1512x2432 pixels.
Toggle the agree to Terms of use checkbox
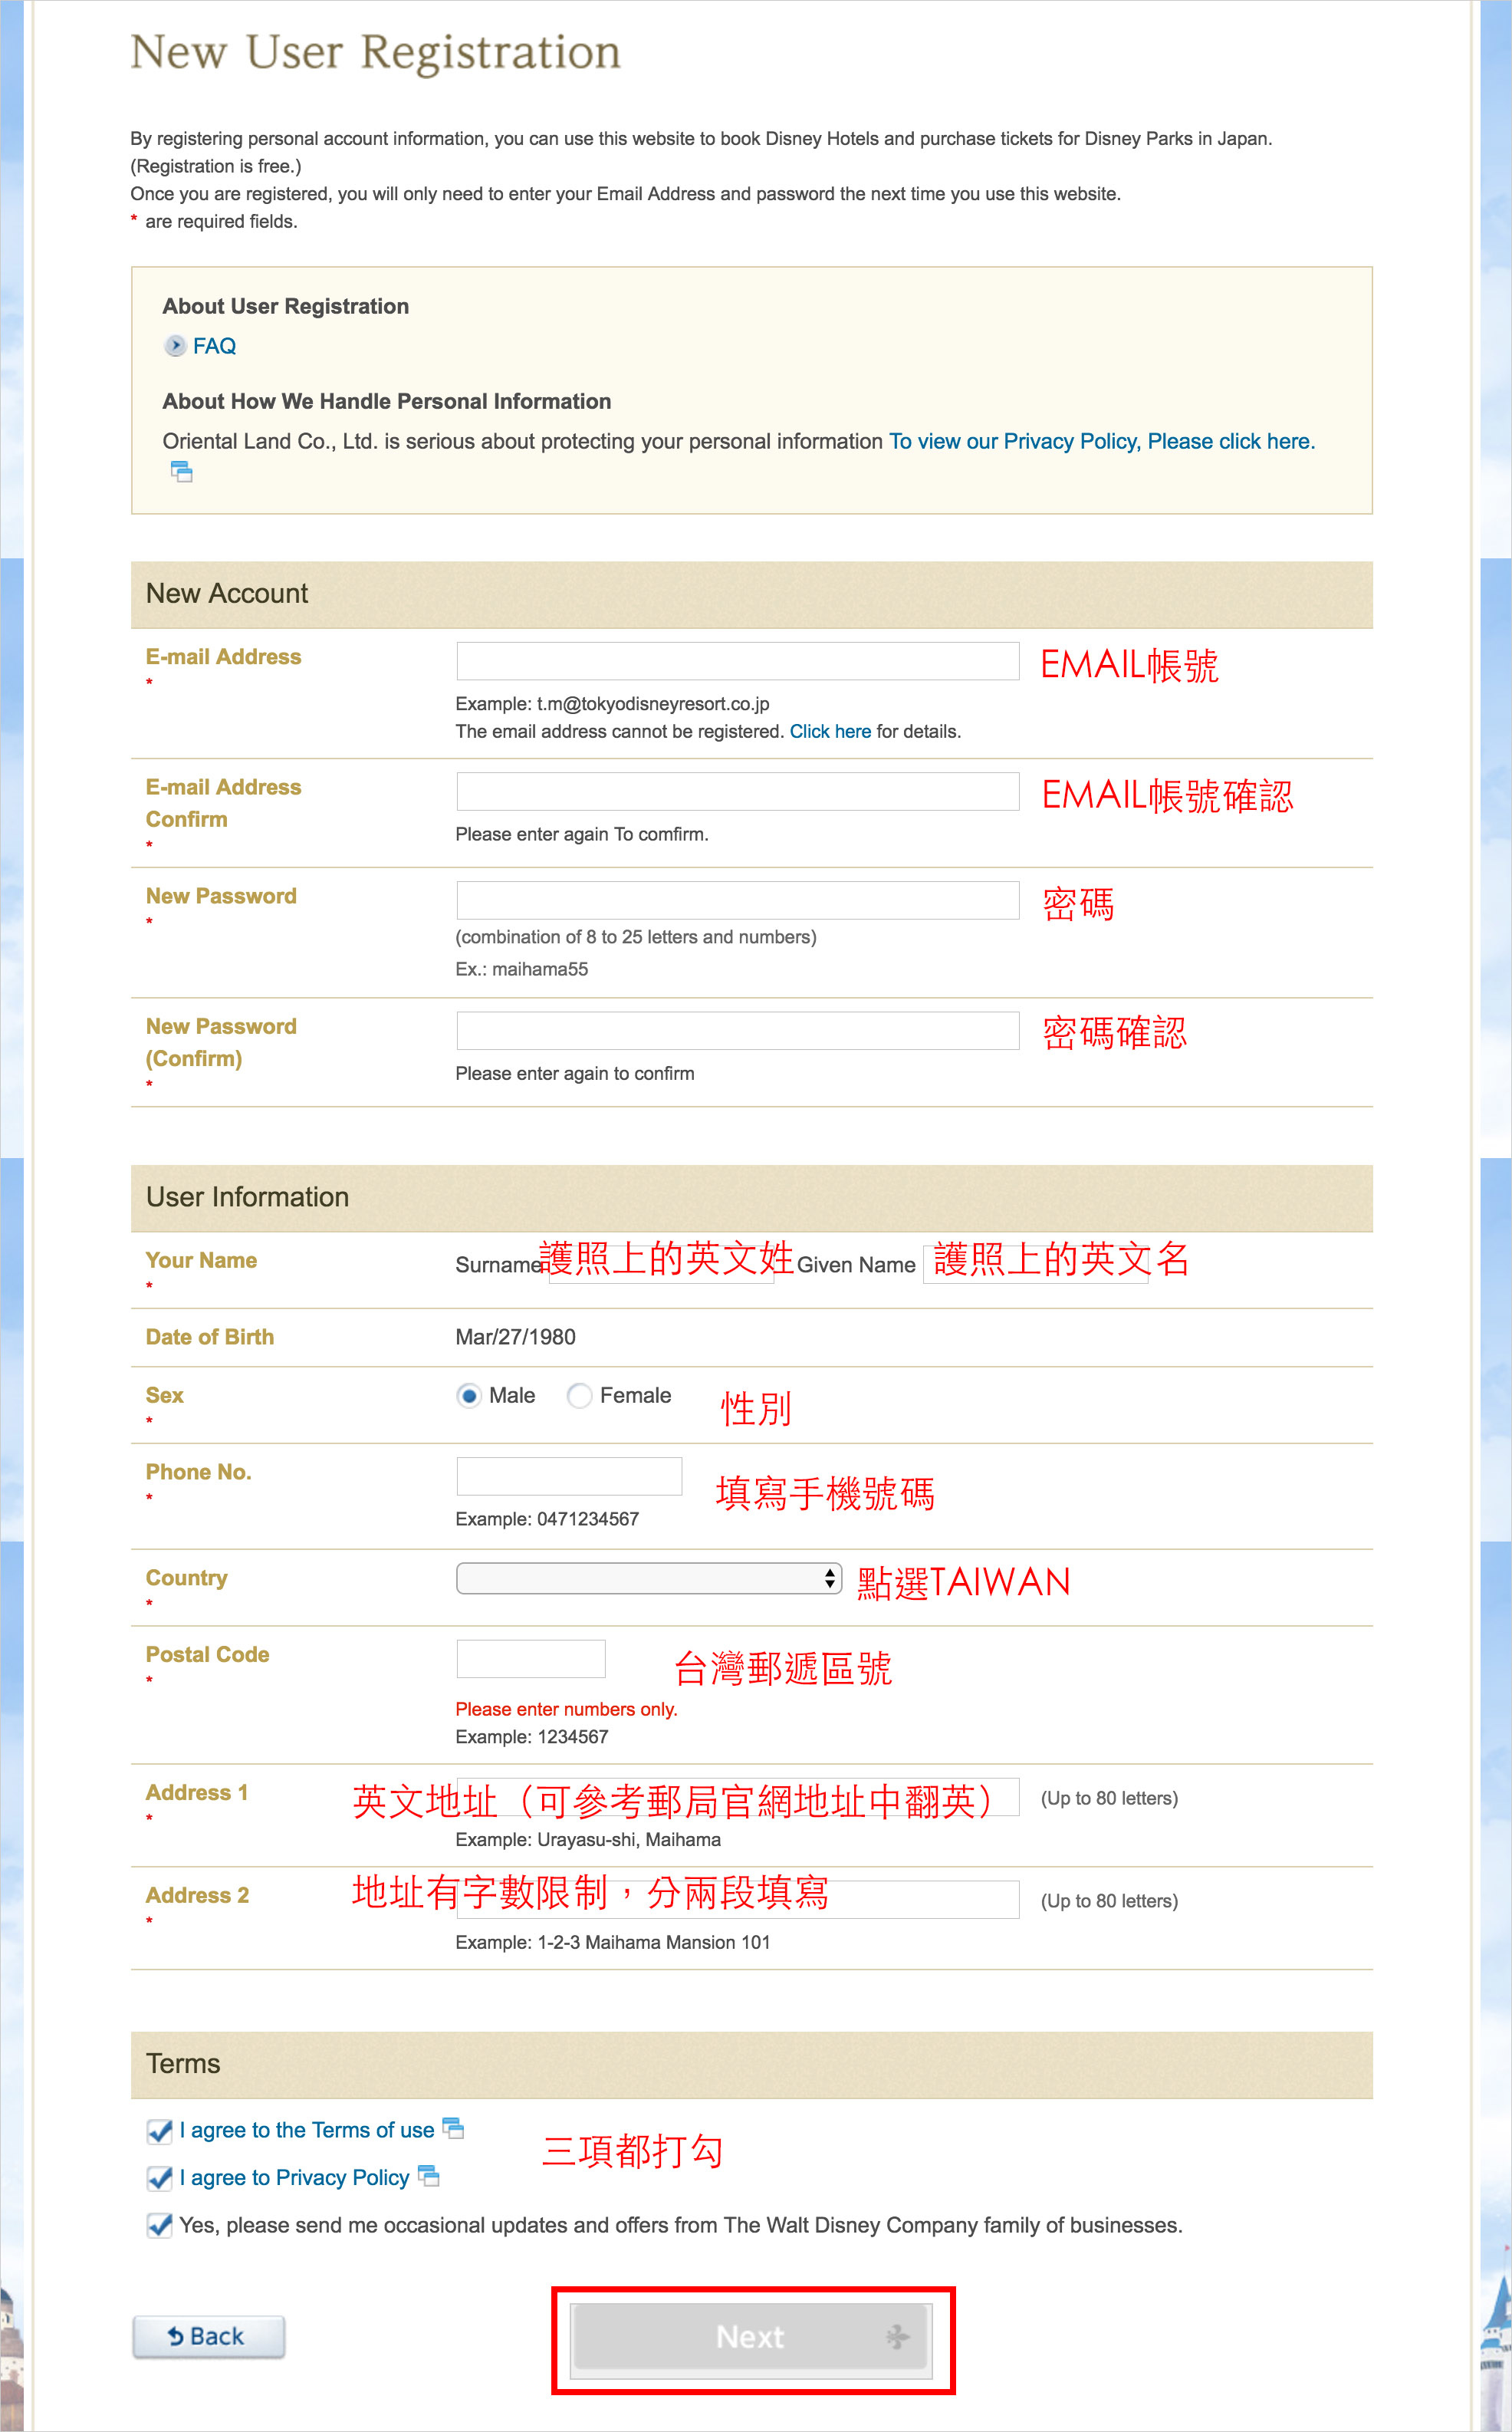(x=159, y=2131)
